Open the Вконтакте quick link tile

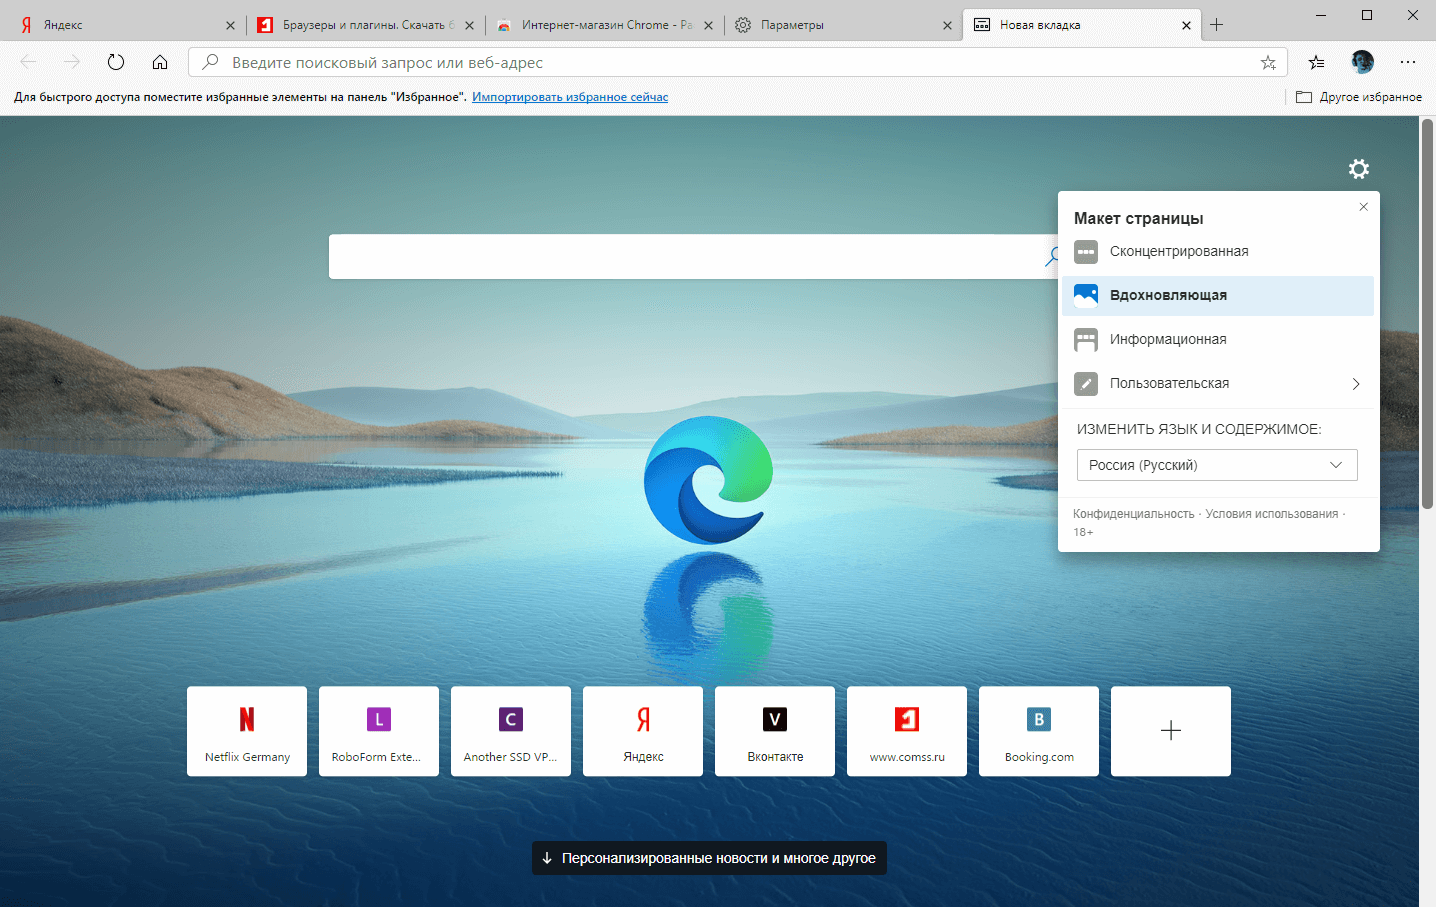pyautogui.click(x=775, y=731)
